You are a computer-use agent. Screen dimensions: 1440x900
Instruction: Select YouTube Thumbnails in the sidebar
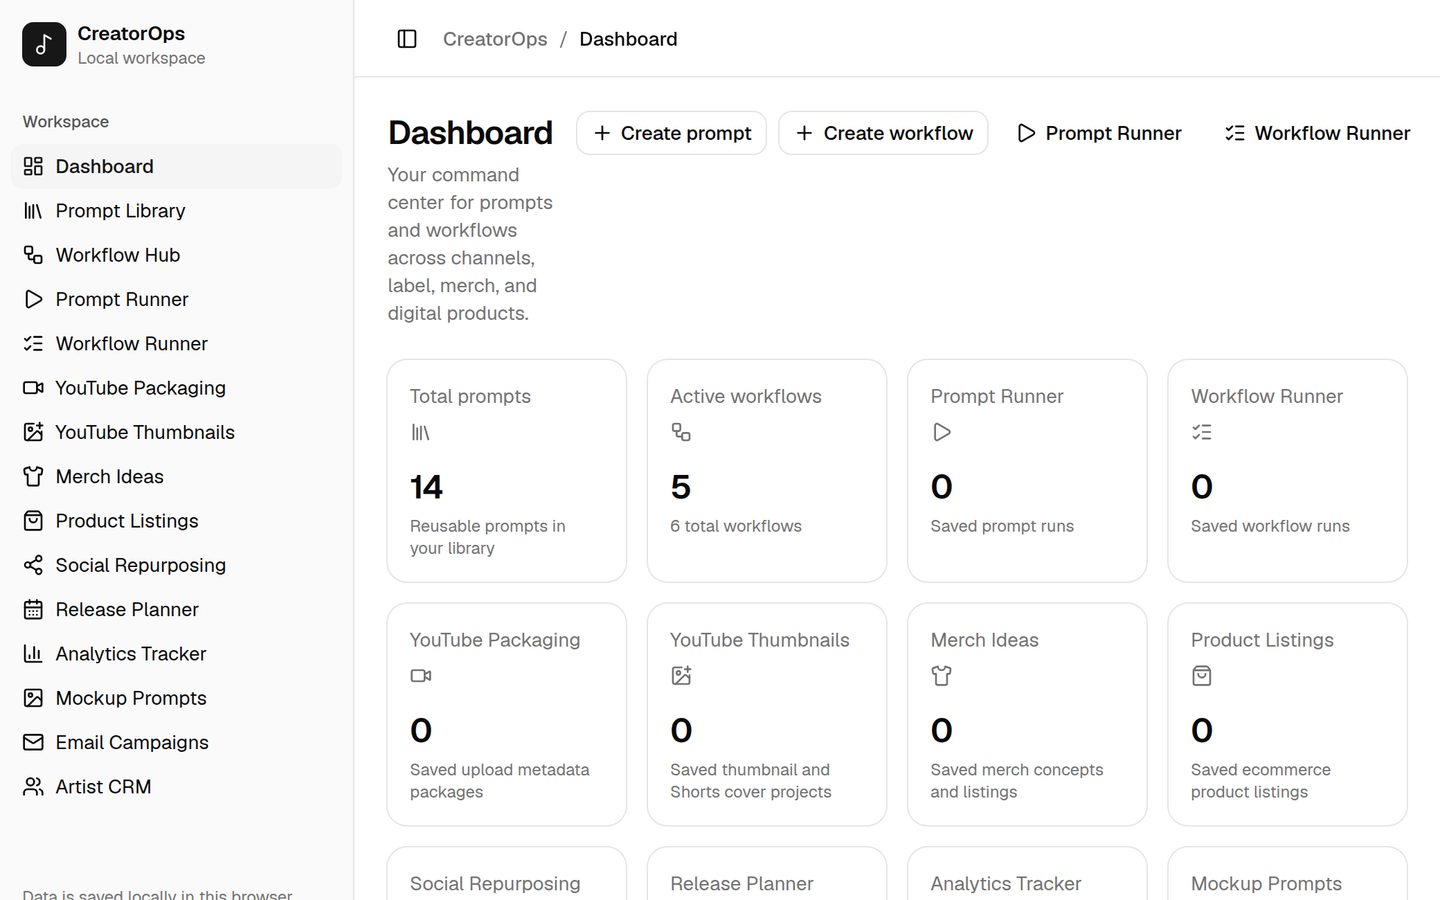[x=176, y=432]
